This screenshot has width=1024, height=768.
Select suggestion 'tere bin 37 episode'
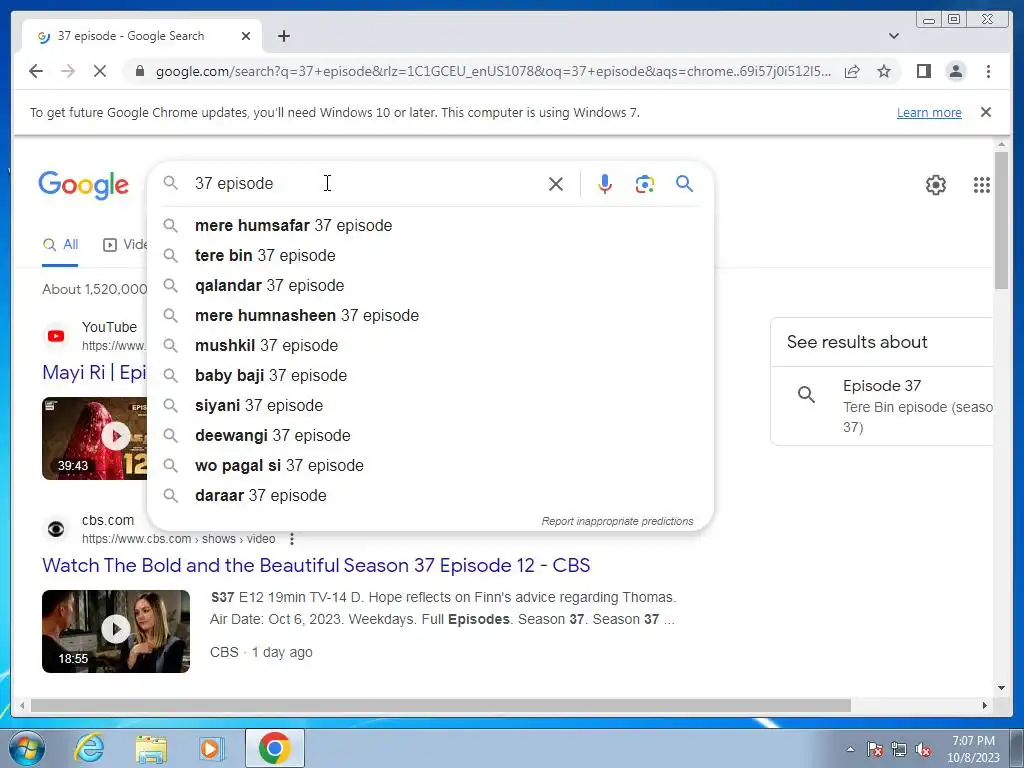pos(430,255)
